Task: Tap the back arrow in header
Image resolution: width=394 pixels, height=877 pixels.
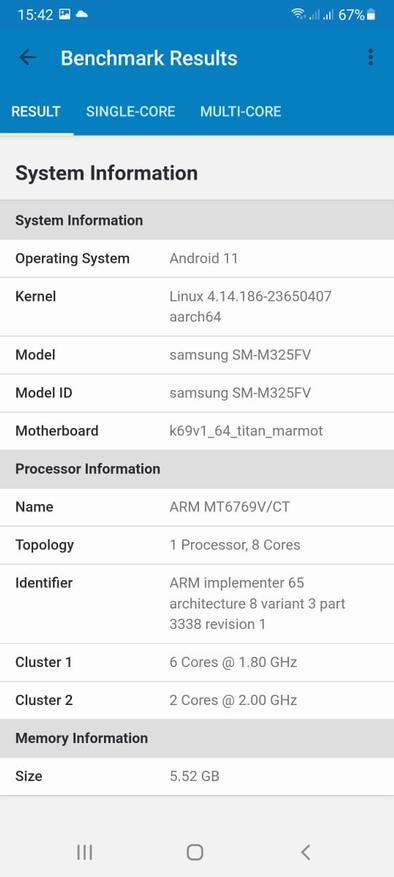Action: [27, 58]
